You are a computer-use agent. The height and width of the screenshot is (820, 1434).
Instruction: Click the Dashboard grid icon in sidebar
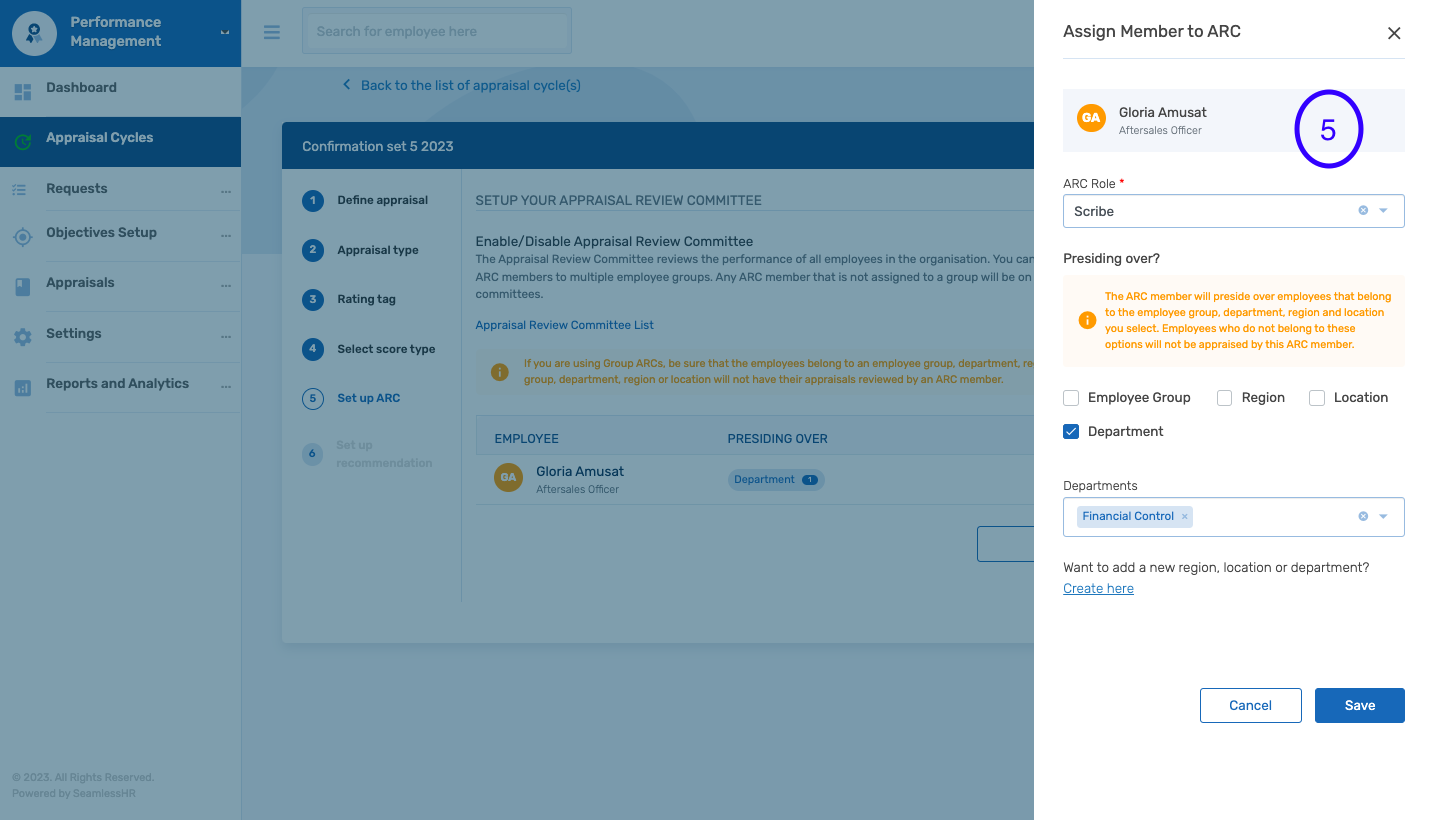(22, 92)
